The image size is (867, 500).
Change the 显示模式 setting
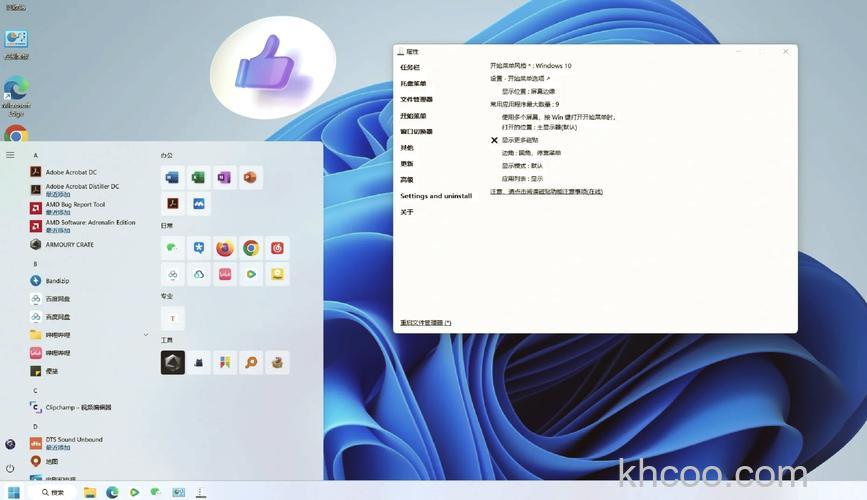pyautogui.click(x=522, y=165)
